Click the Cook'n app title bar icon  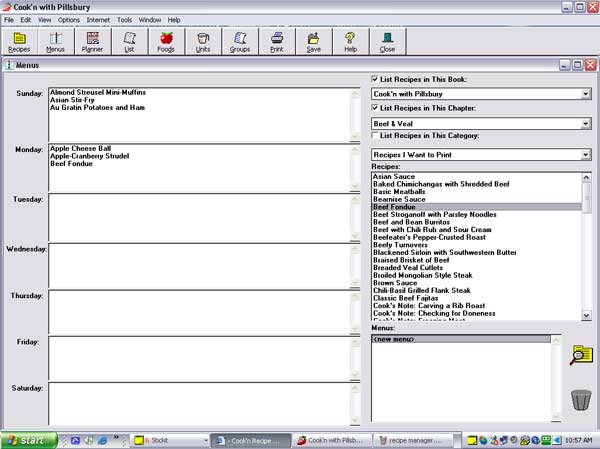[x=7, y=7]
